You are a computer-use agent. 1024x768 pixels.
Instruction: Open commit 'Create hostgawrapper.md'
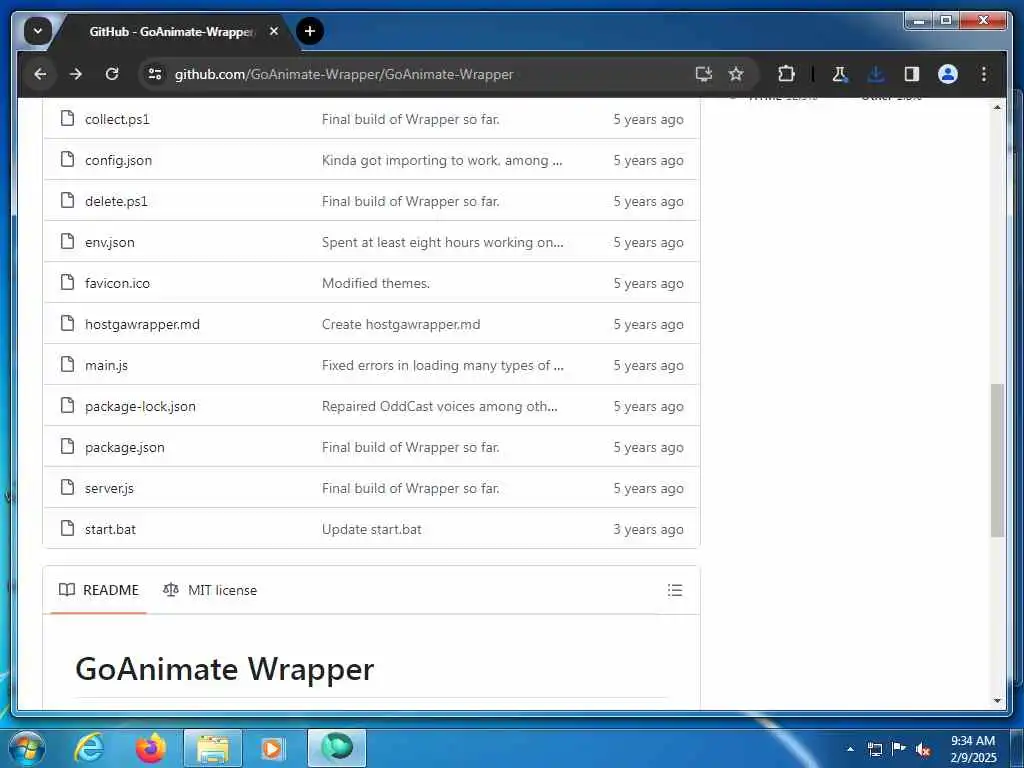pos(401,325)
